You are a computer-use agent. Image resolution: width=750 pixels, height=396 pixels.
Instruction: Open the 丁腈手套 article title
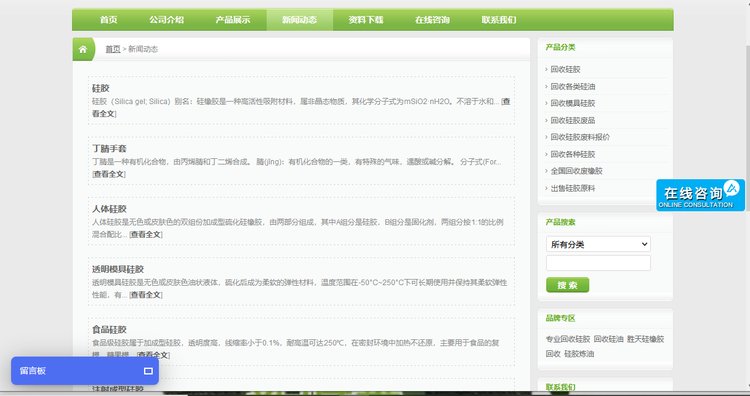tap(109, 149)
